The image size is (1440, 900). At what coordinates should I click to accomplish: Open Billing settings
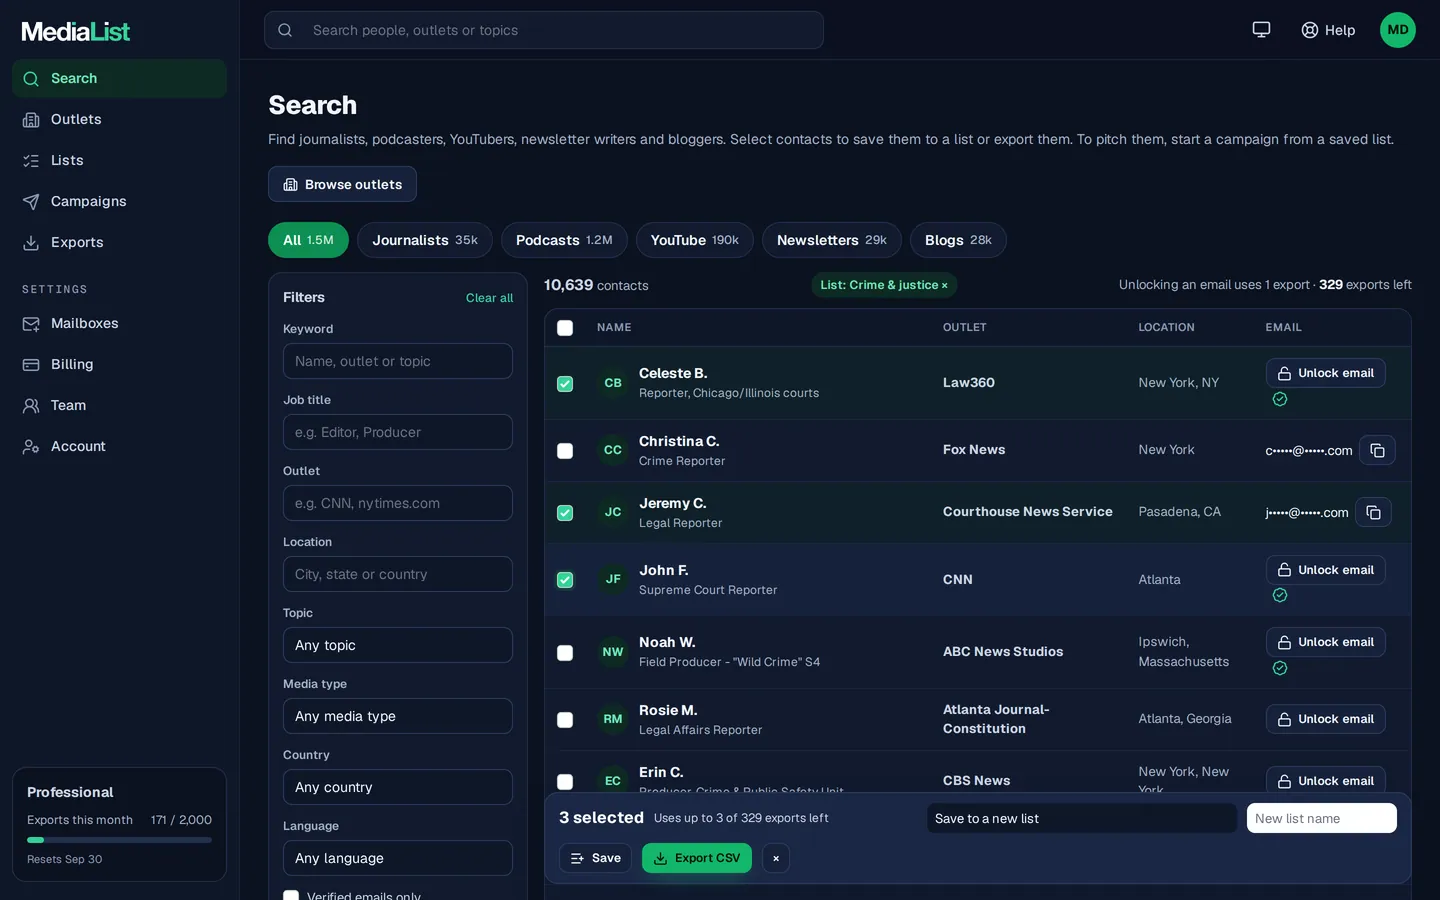(119, 364)
